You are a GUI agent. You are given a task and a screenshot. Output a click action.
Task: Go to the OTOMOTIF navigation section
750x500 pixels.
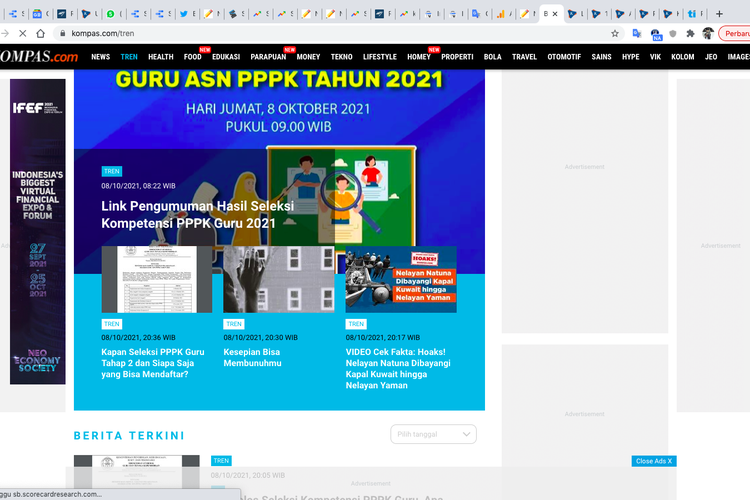[x=564, y=57]
